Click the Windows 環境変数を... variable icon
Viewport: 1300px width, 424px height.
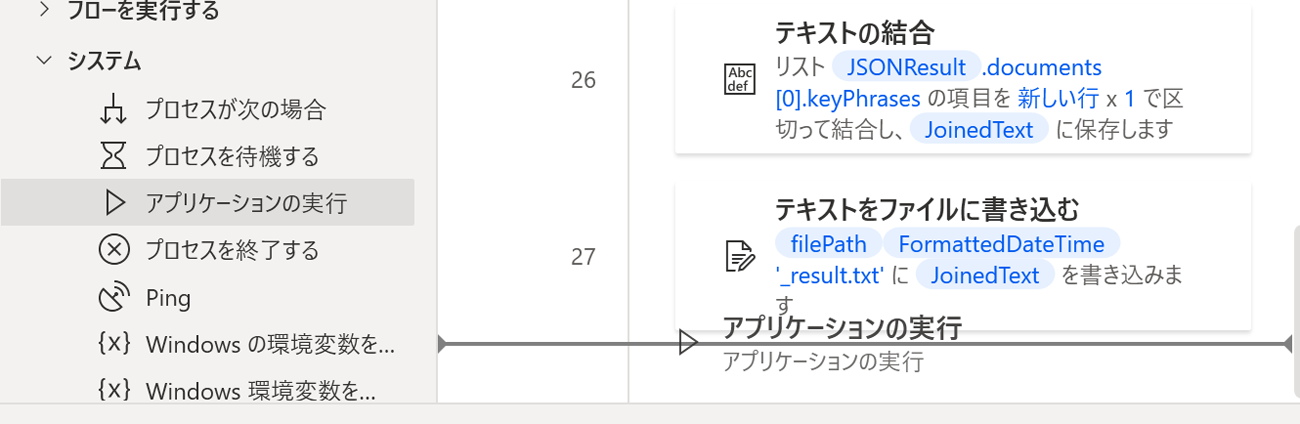tap(114, 390)
